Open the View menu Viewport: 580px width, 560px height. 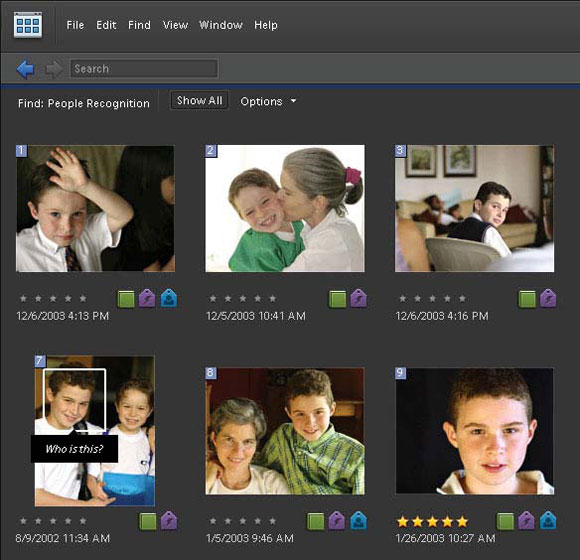tap(175, 25)
